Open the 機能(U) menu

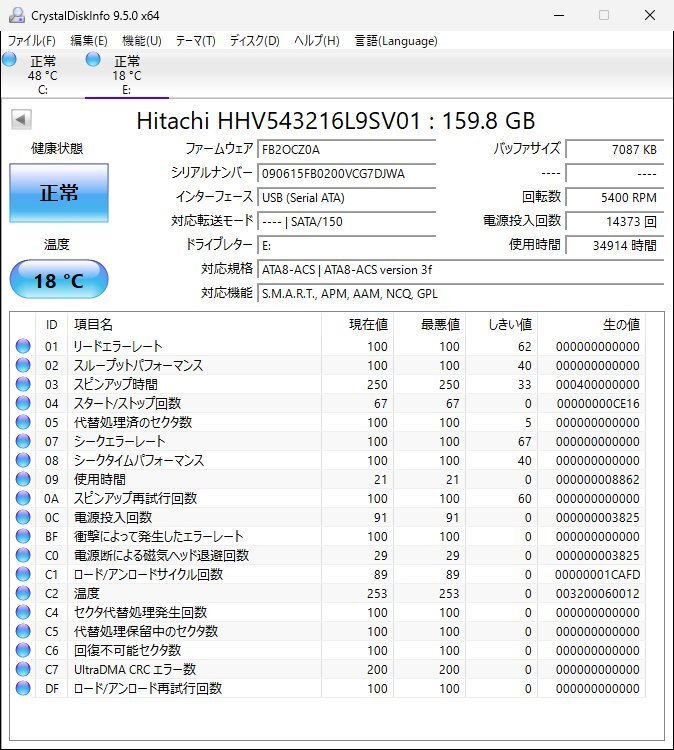click(142, 41)
